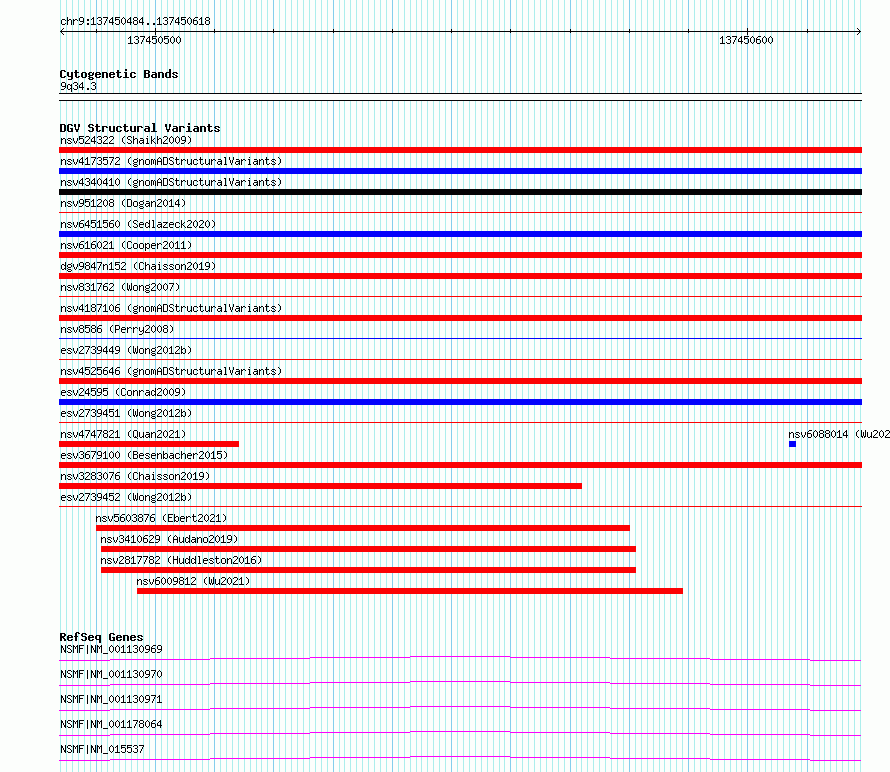Select the red bar of nsv6009812

tap(410, 591)
